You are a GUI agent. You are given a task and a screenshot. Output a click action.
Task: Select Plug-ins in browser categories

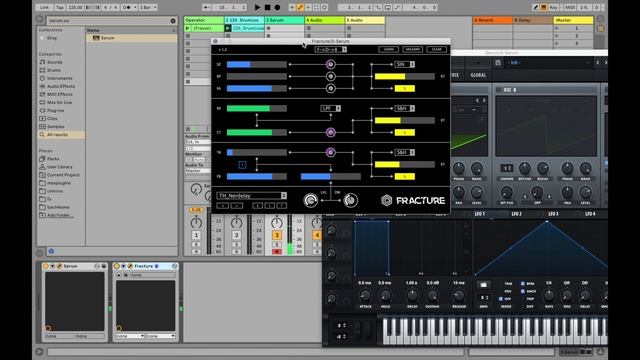55,110
